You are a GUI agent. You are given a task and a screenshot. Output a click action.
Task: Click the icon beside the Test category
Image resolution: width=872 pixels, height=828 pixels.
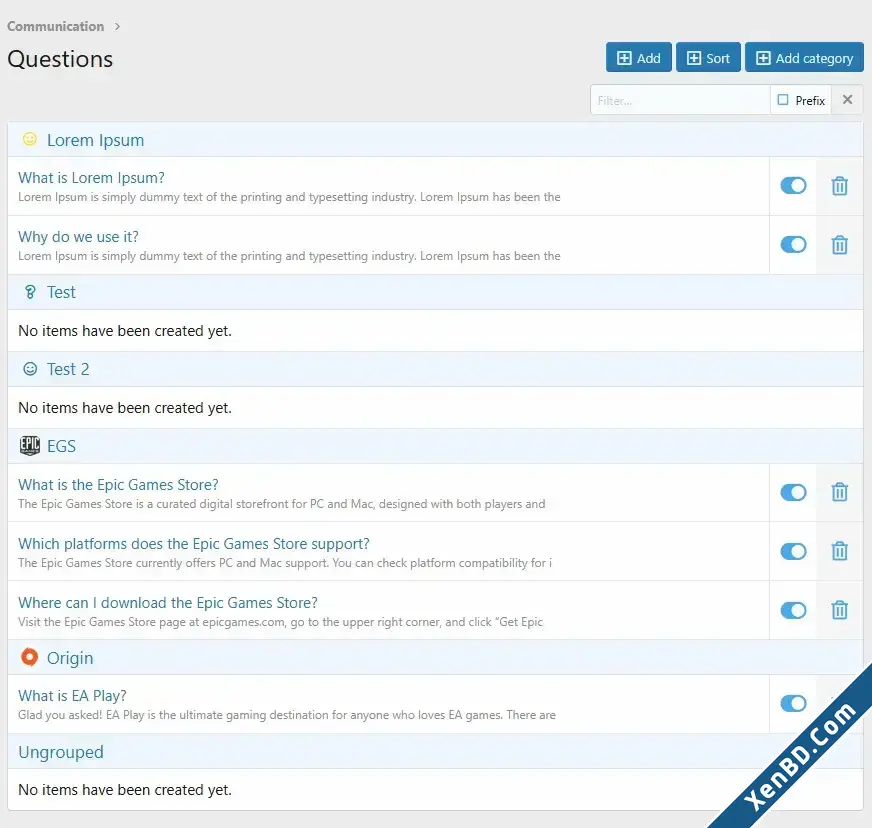[x=30, y=292]
